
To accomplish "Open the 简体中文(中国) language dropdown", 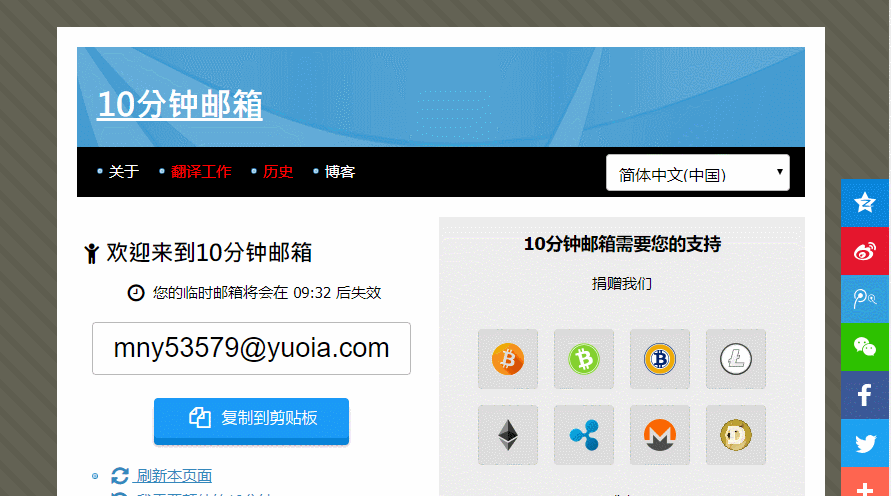I will tap(698, 173).
